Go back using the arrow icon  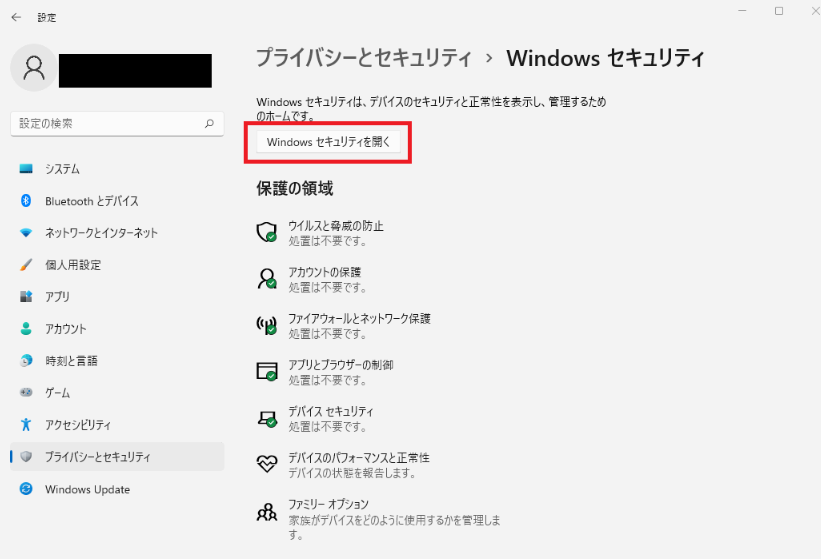[x=16, y=17]
